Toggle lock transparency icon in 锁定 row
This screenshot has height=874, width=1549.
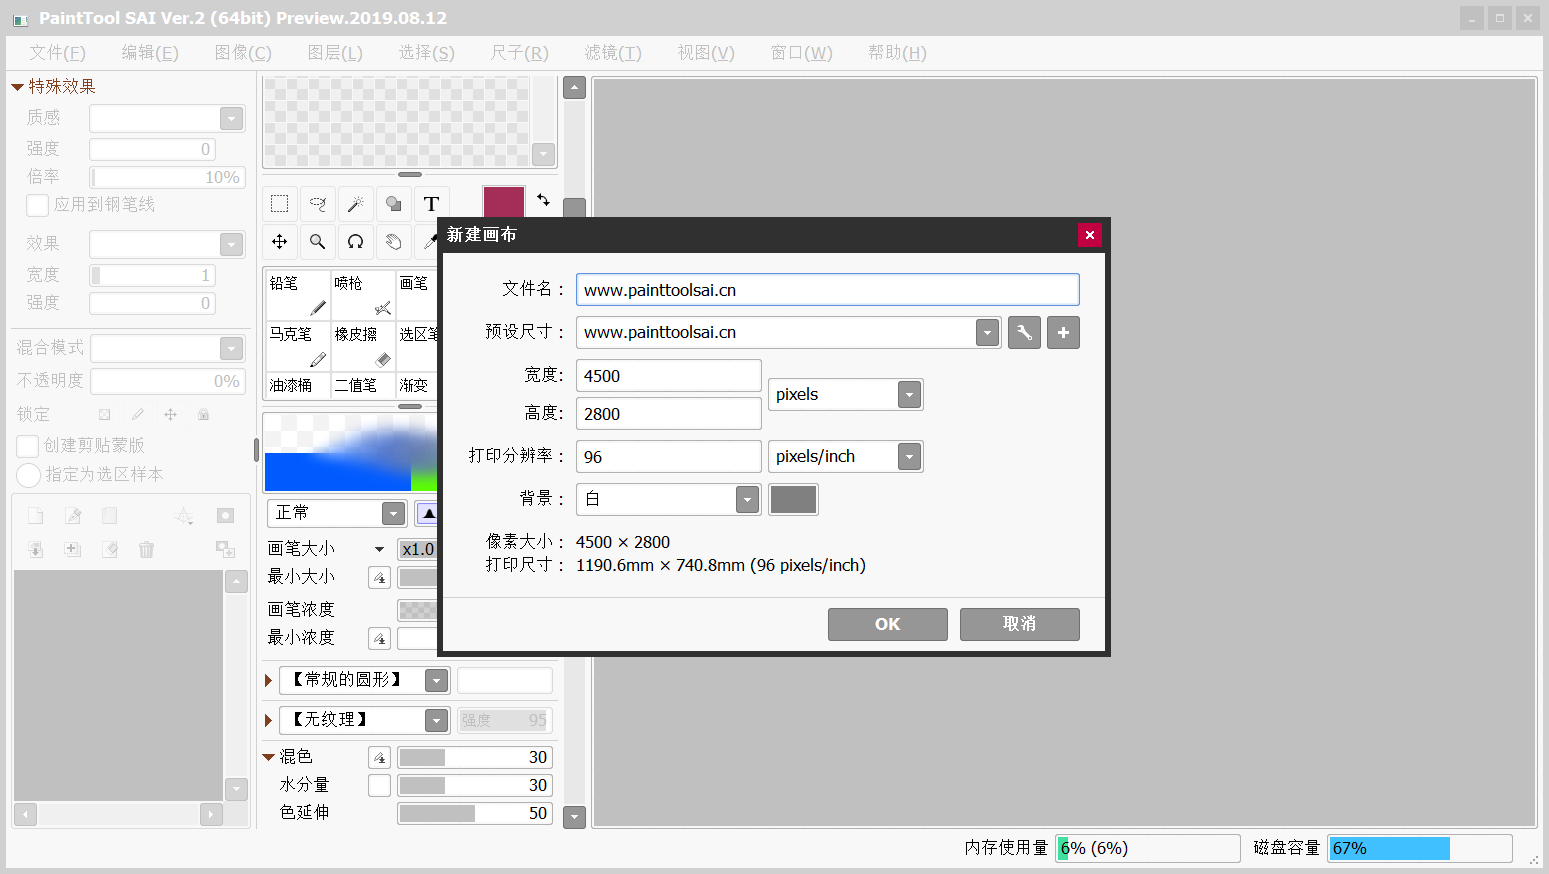coord(104,414)
